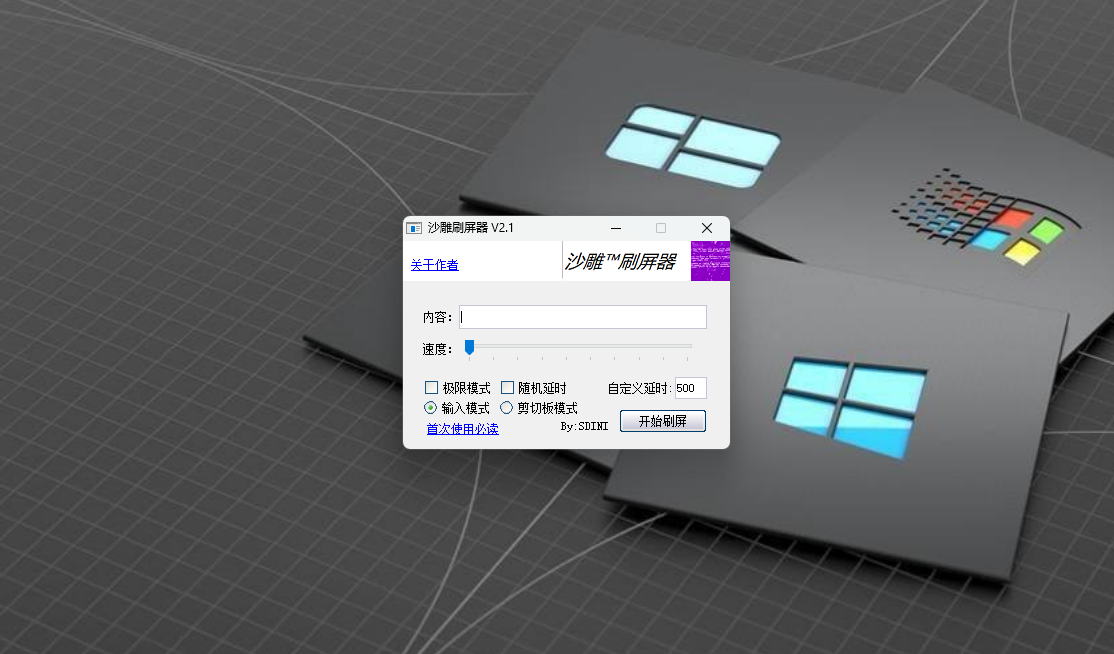
Task: Close the 沙雕刷屏器 V2.1 window
Action: 707,228
